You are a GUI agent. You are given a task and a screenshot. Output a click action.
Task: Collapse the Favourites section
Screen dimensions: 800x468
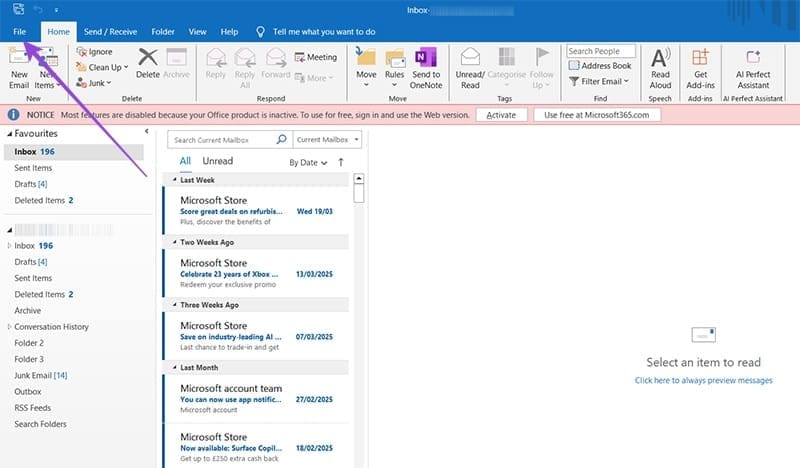tap(10, 132)
